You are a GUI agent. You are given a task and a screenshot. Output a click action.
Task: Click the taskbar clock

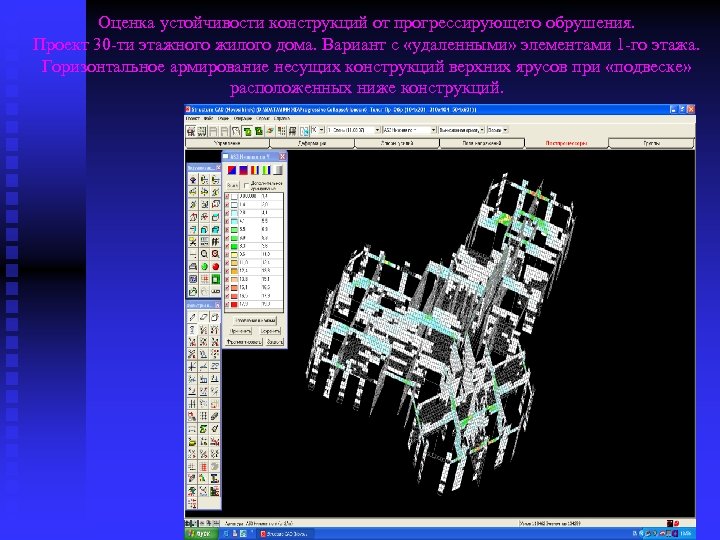686,534
